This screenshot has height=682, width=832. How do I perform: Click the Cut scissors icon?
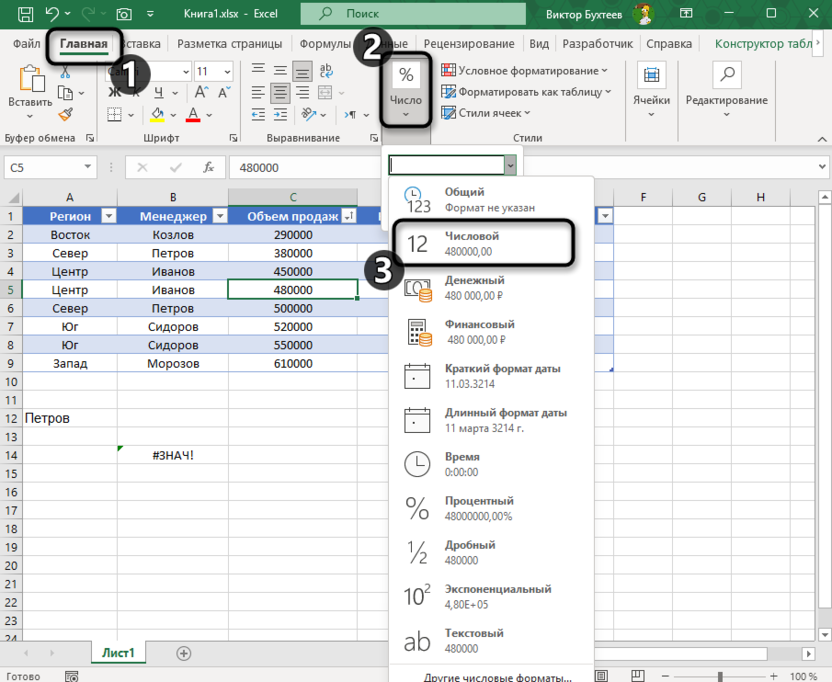pos(65,73)
